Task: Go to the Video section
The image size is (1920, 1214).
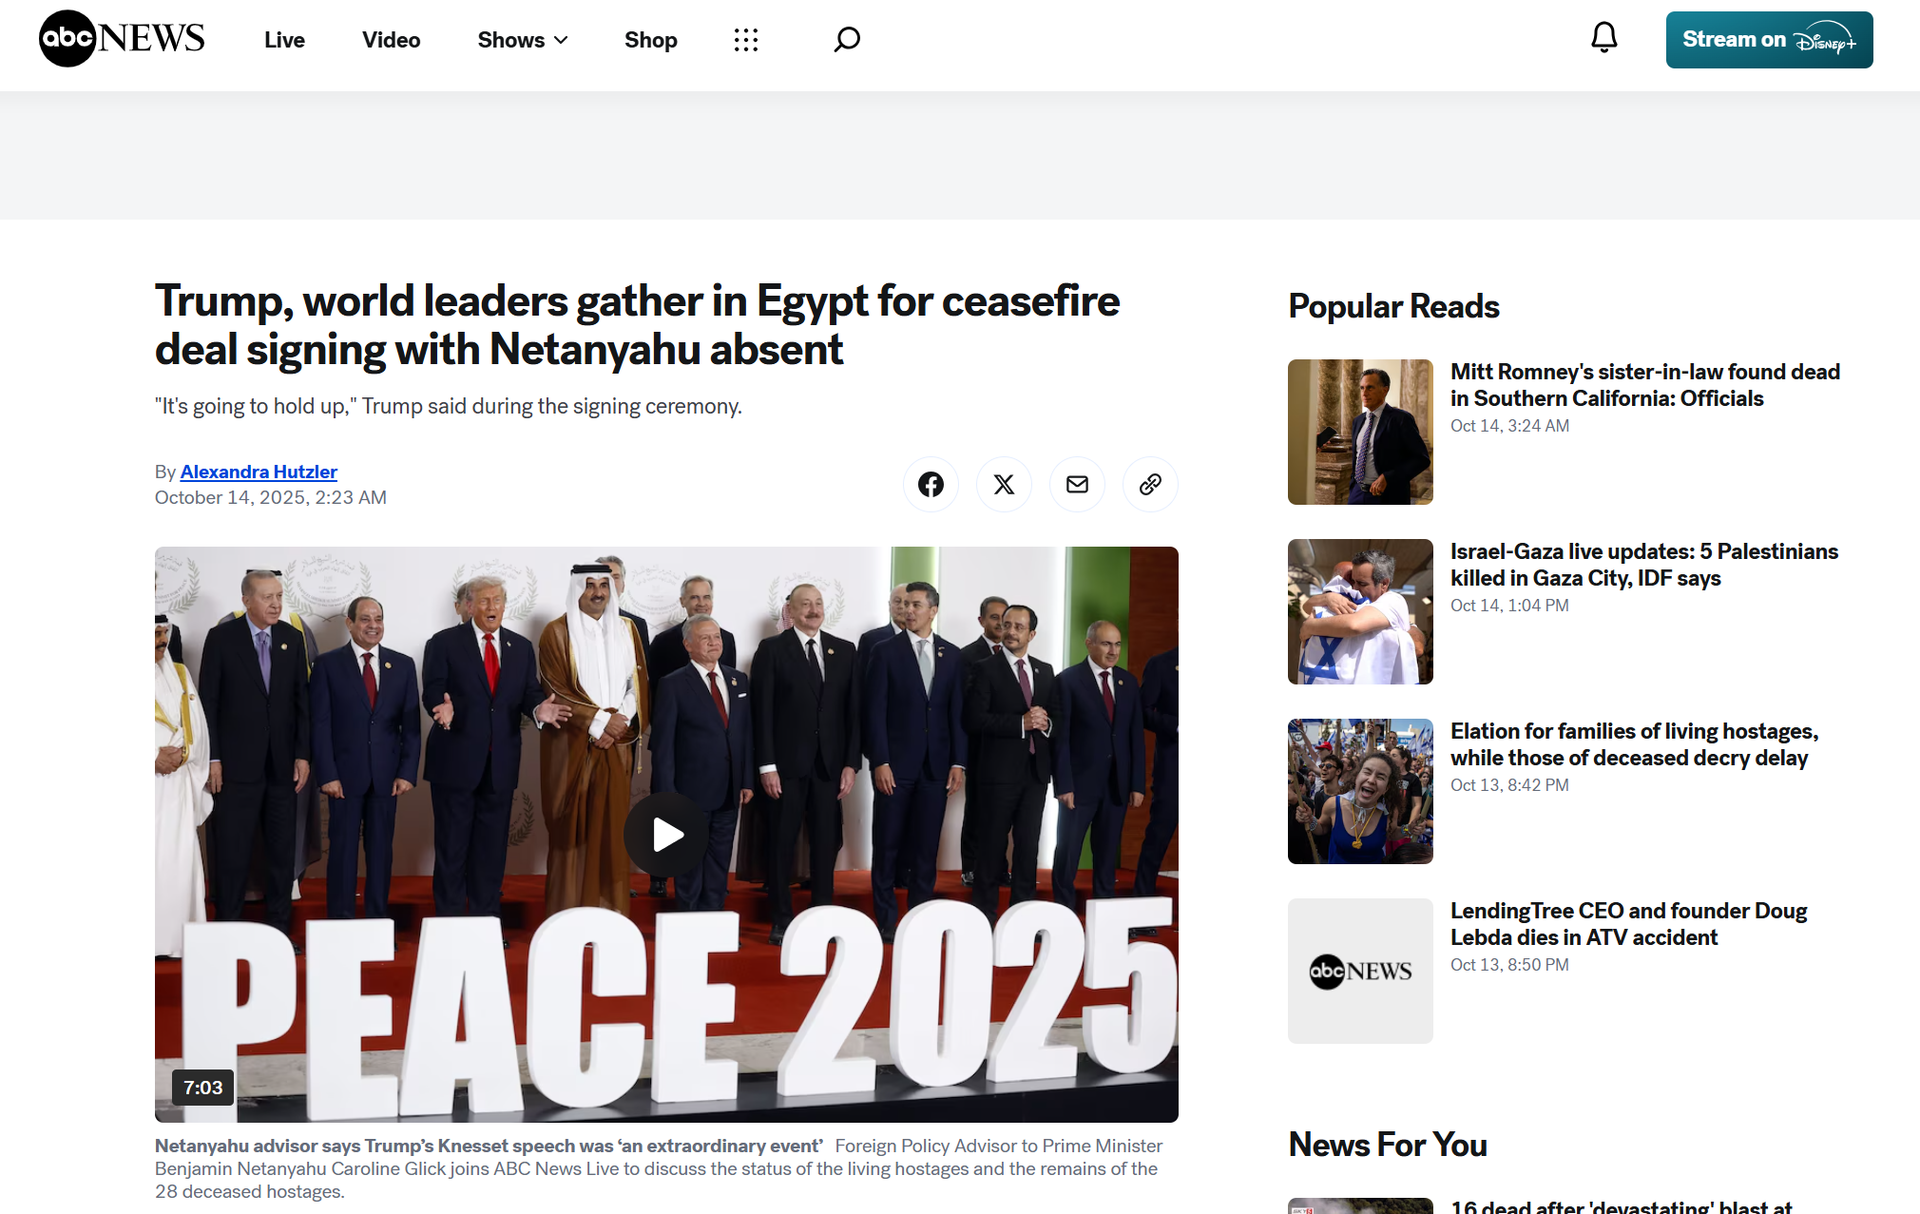Action: click(391, 40)
